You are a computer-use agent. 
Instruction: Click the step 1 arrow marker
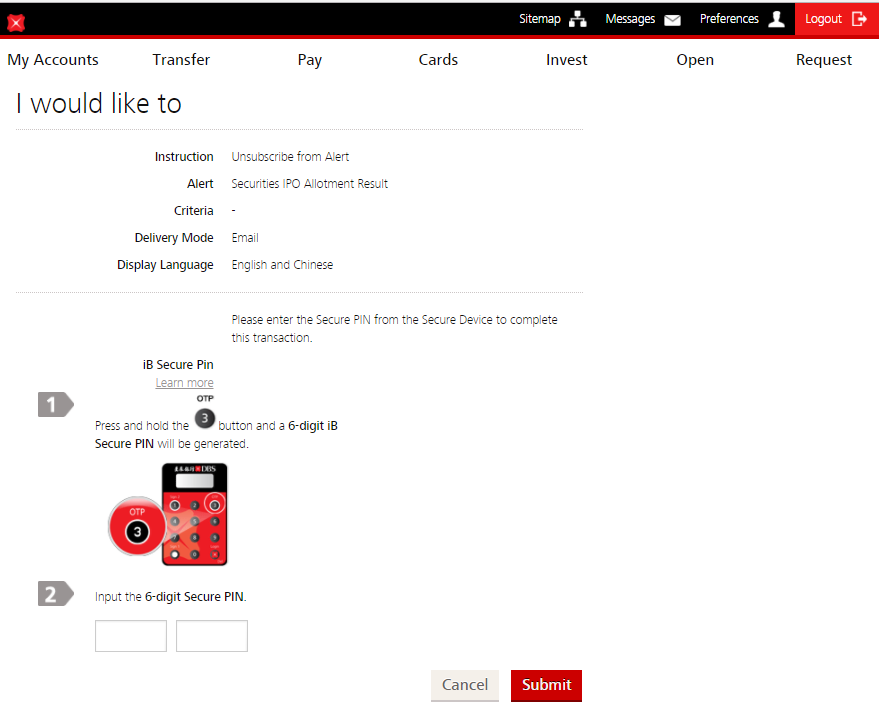tap(55, 405)
